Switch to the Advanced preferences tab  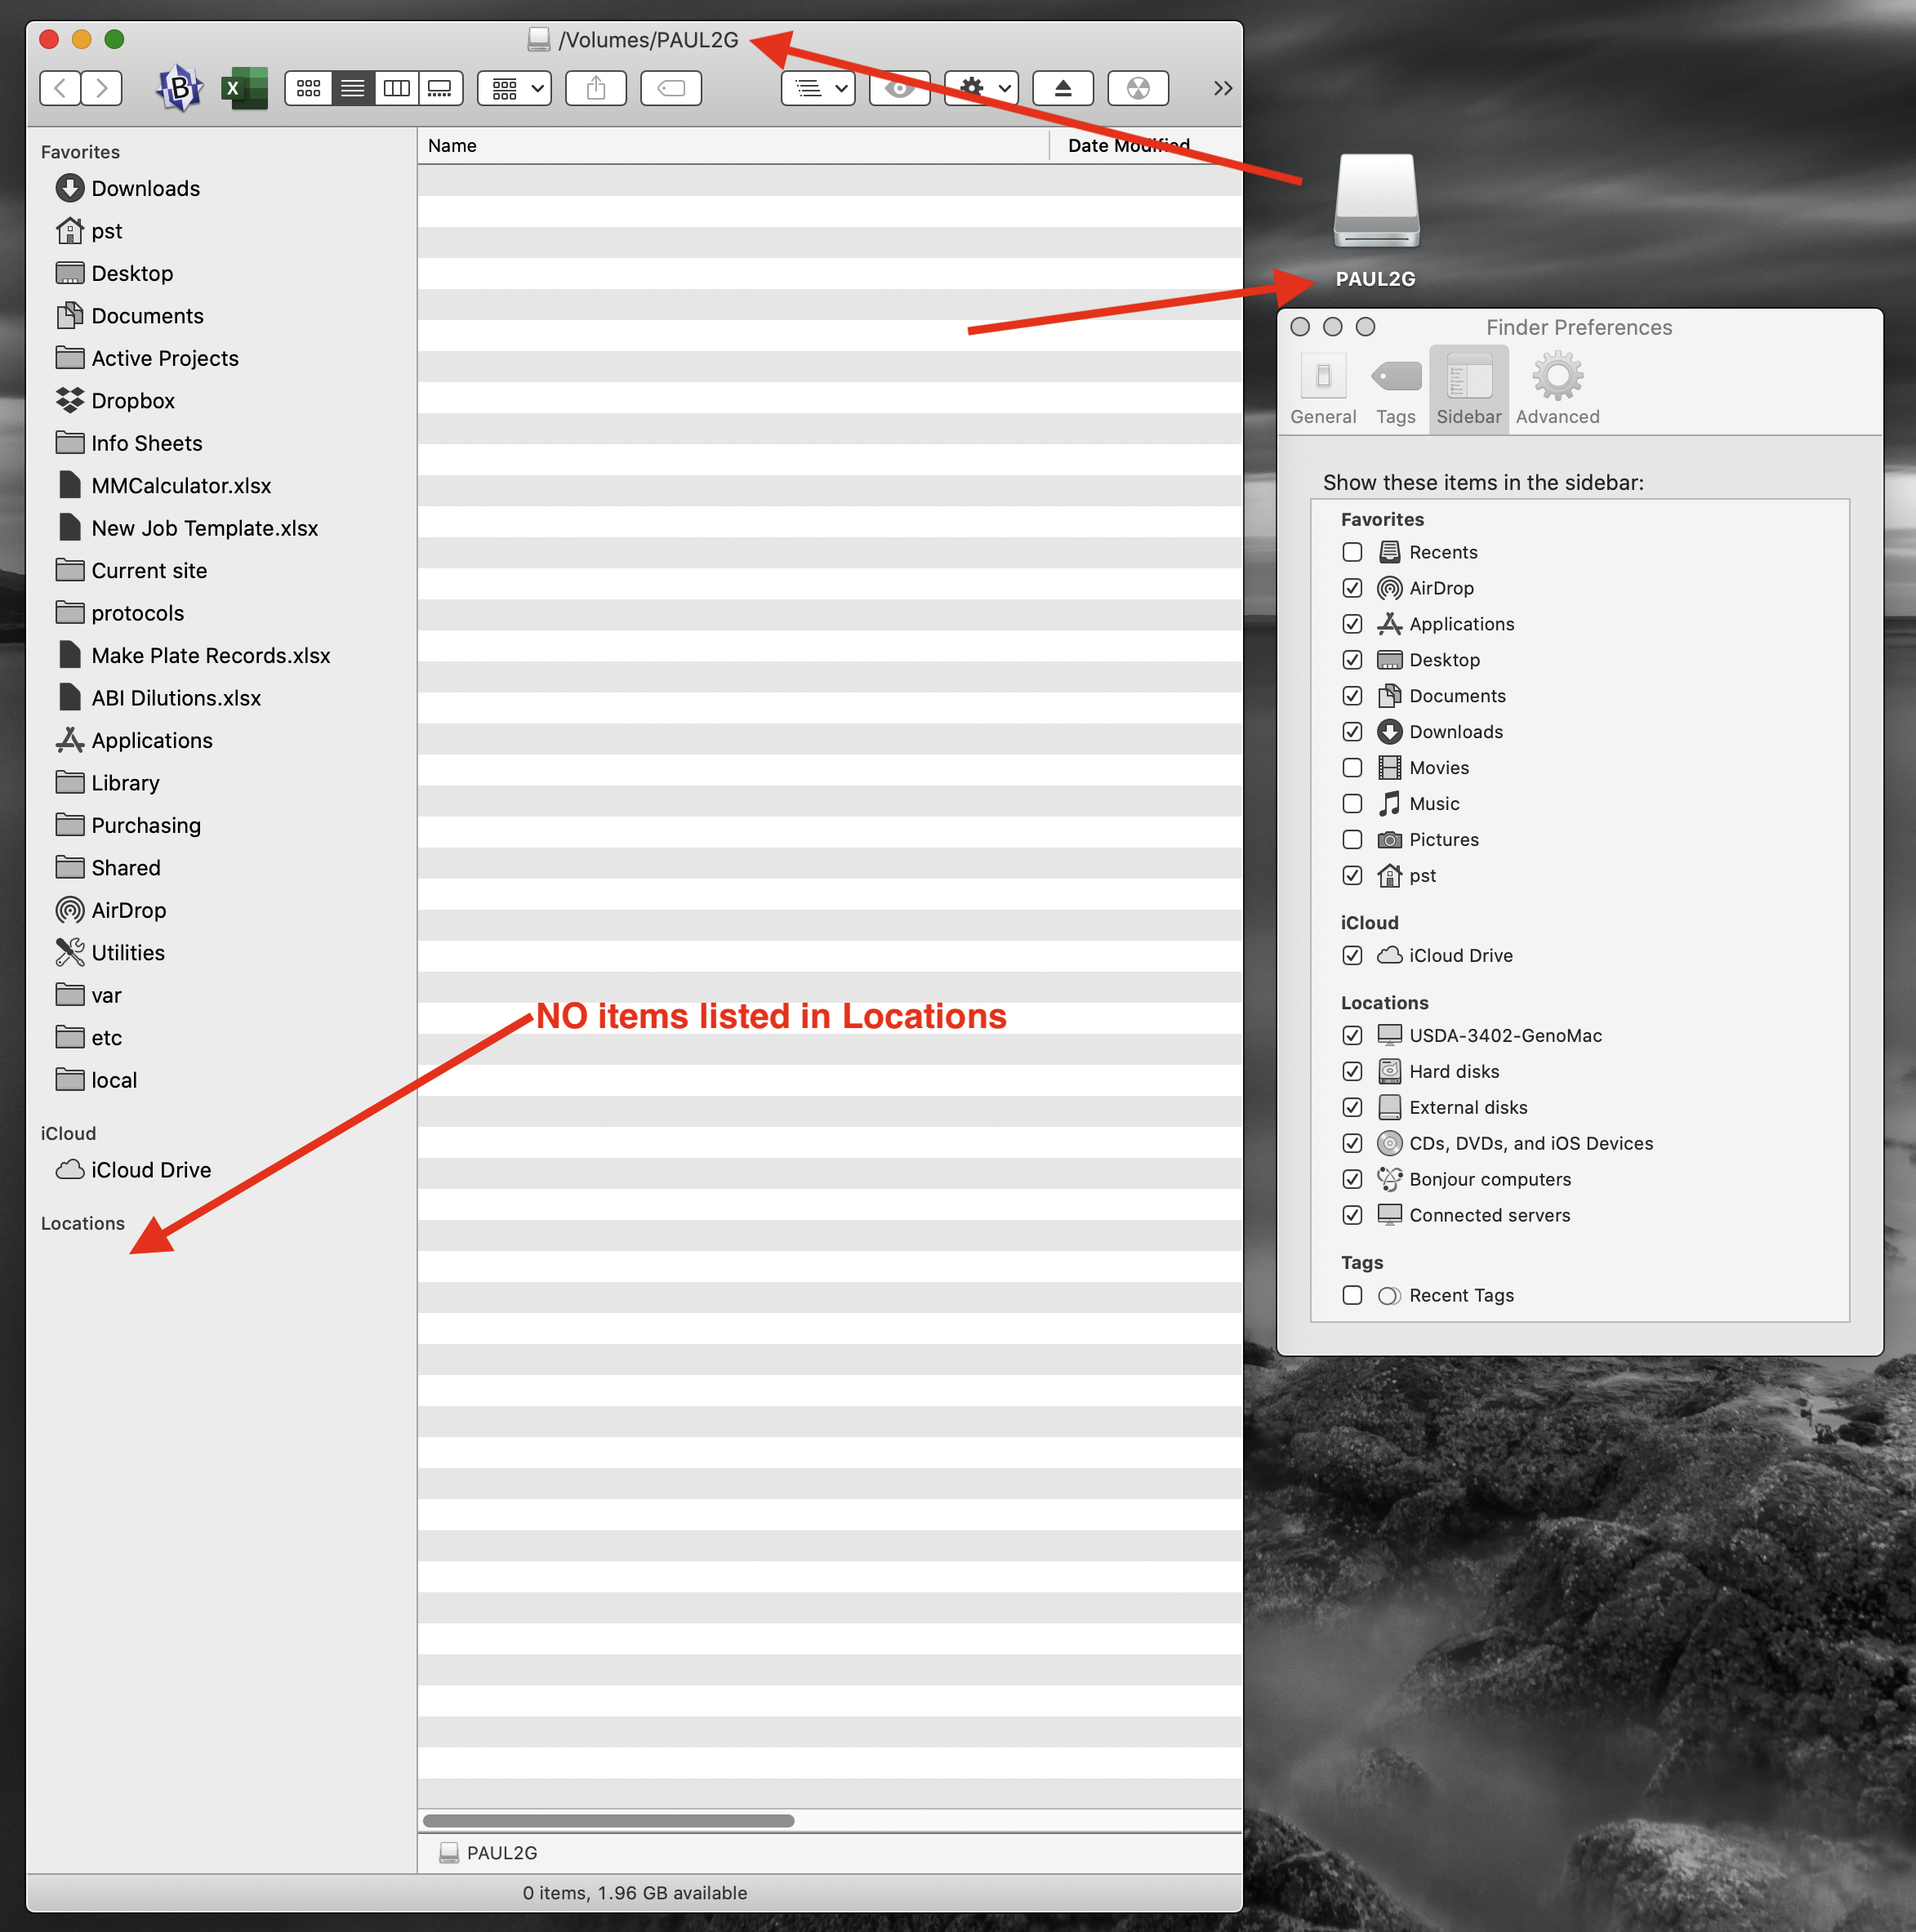point(1557,389)
